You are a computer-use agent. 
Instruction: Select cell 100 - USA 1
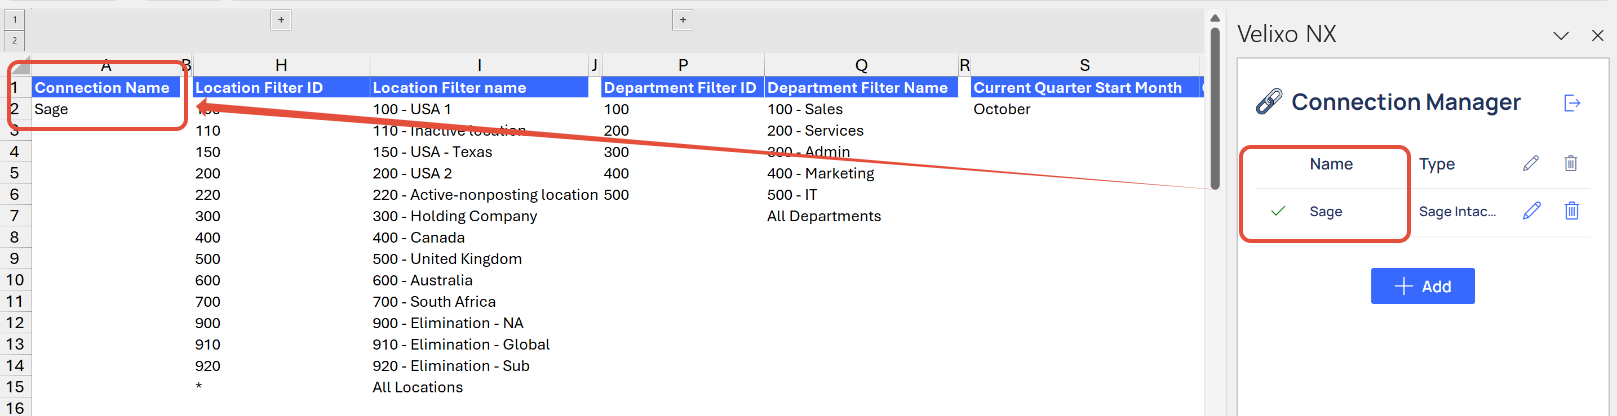tap(479, 109)
